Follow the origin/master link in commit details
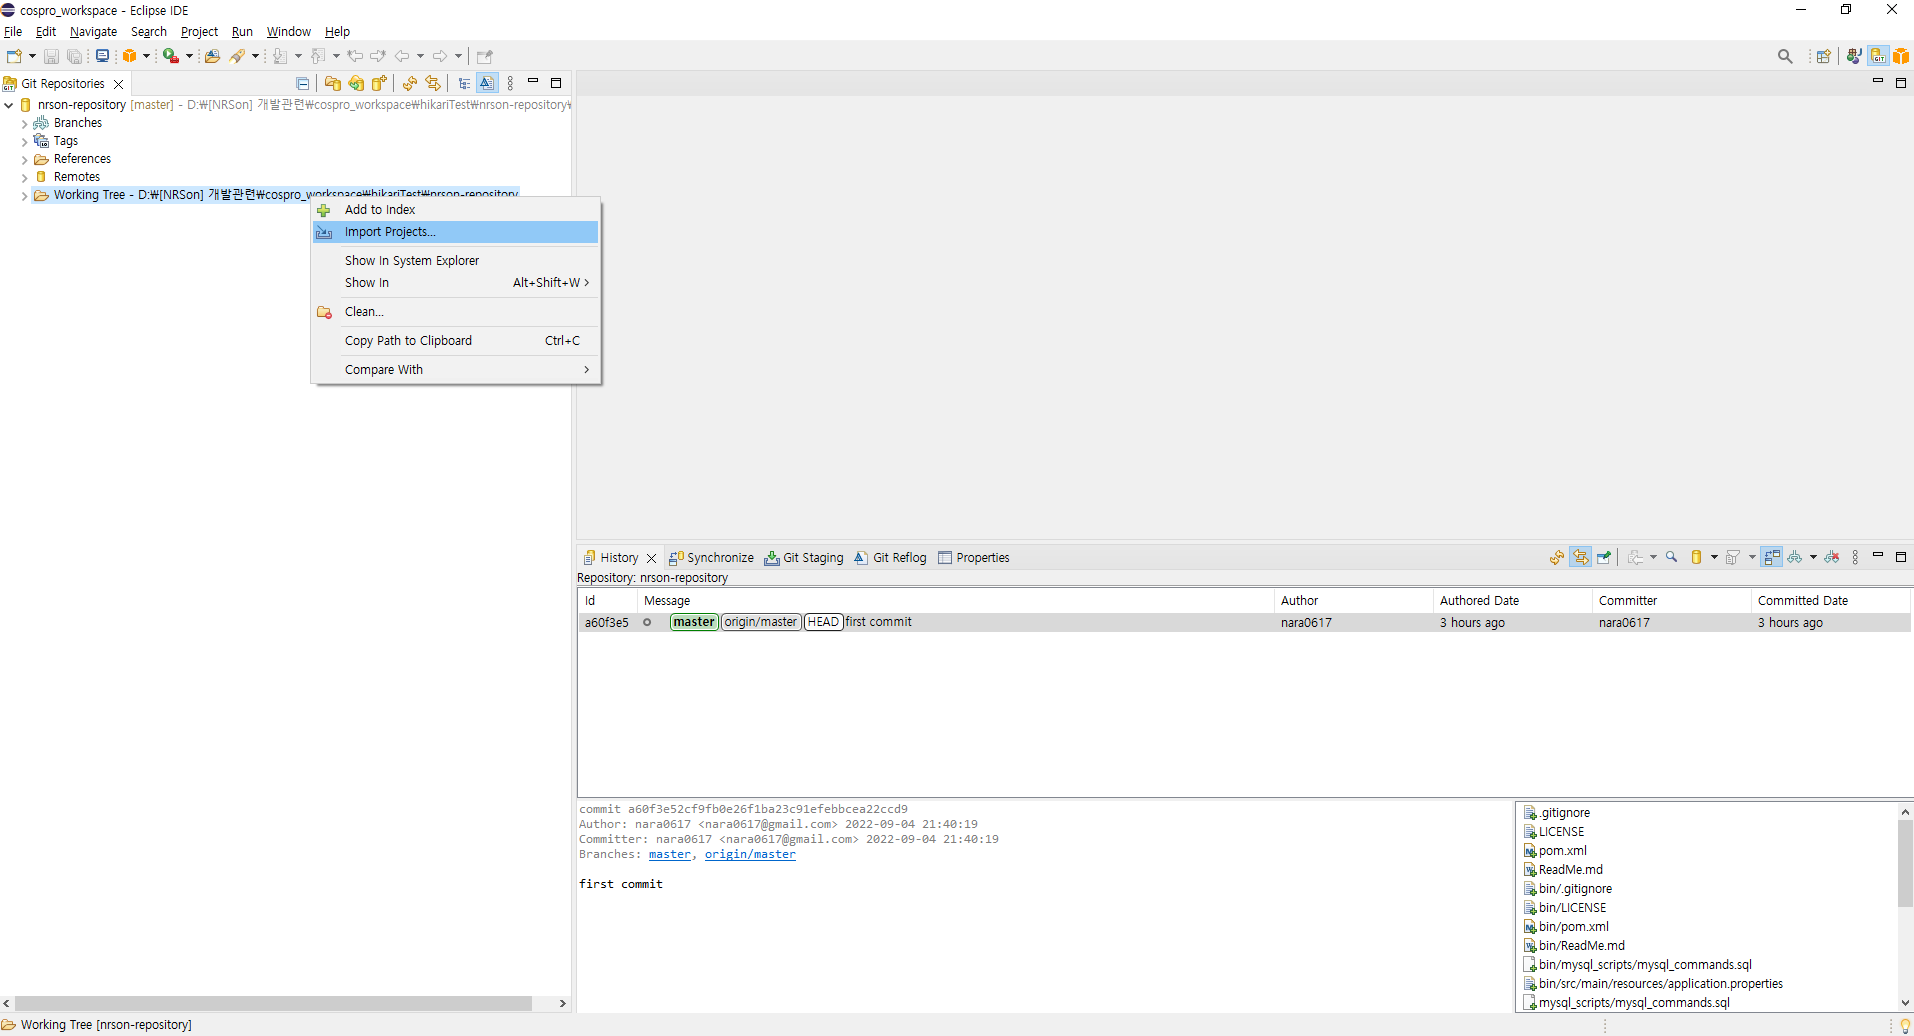This screenshot has height=1036, width=1914. pyautogui.click(x=750, y=855)
